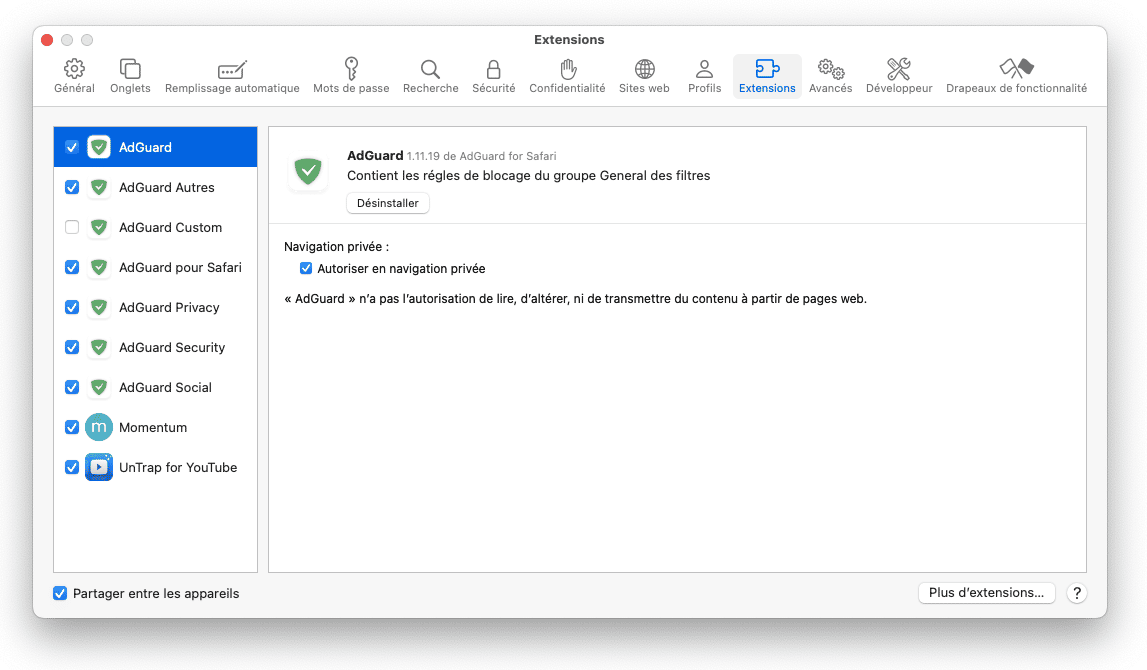The image size is (1147, 670).
Task: Open the Mots de passe key icon
Action: coord(351,69)
